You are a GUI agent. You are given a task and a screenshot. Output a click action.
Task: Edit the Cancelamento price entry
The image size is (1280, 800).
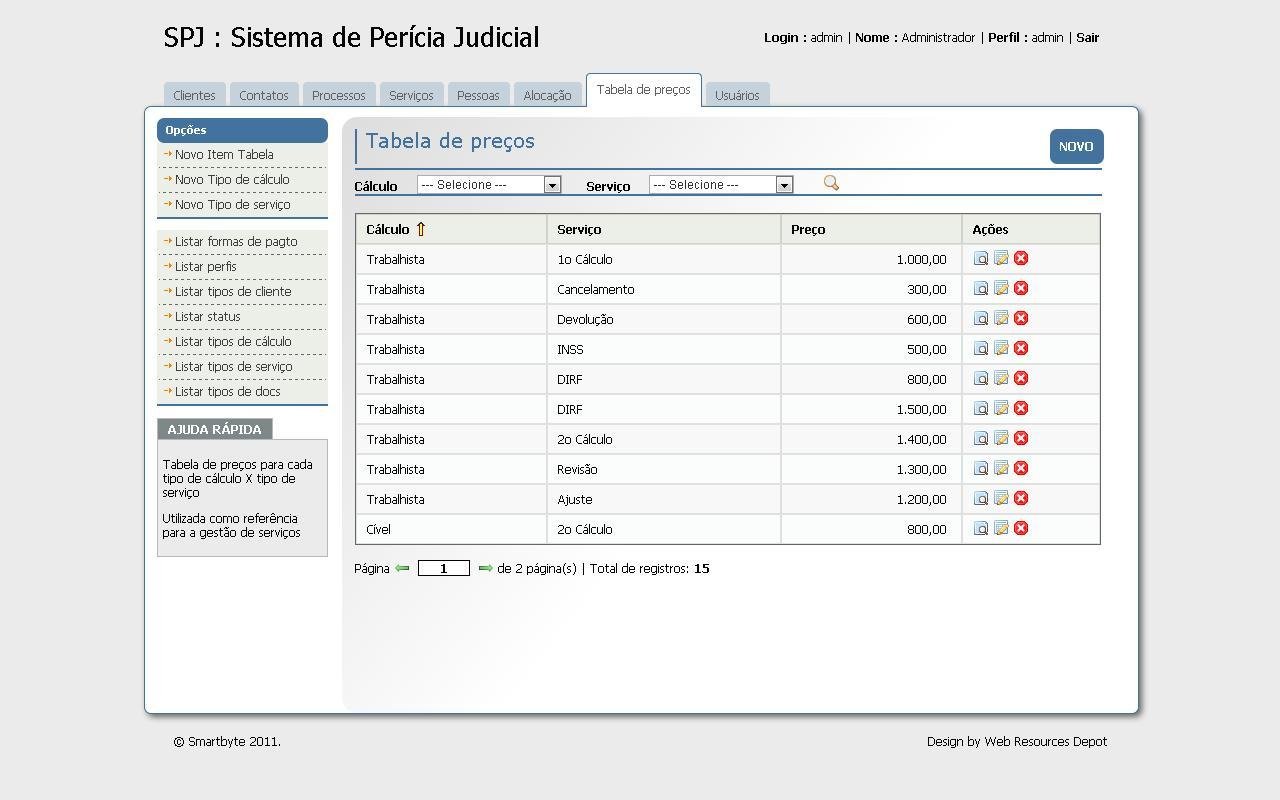point(1001,288)
